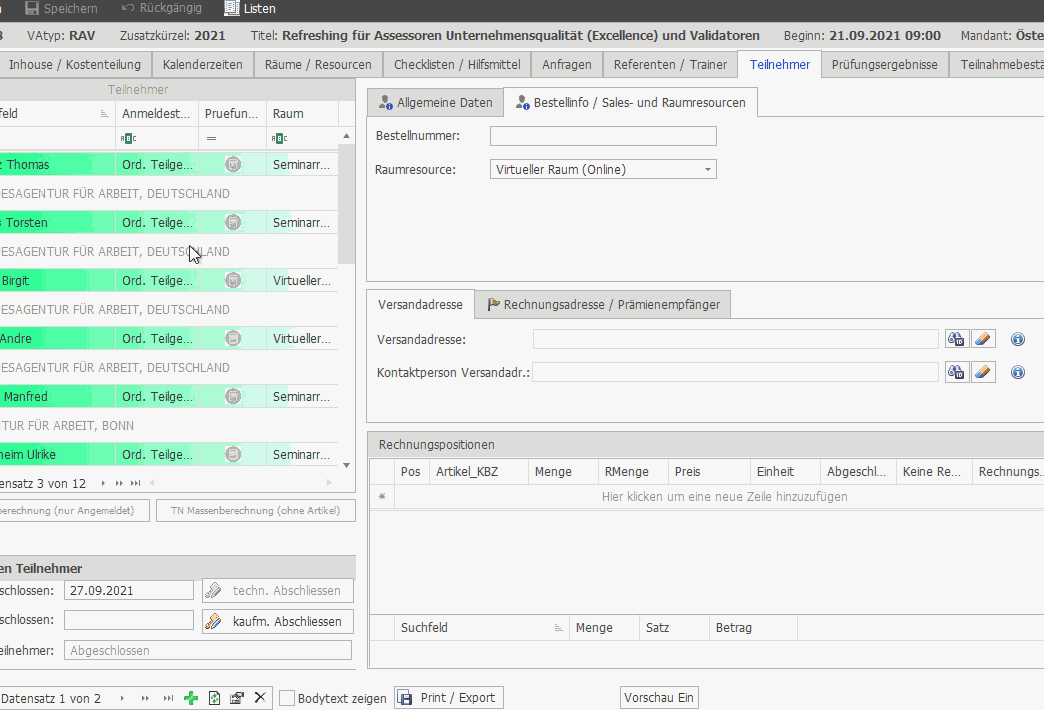Click the Kontaktperson Versandadr. text field
1044x710 pixels.
(x=736, y=372)
